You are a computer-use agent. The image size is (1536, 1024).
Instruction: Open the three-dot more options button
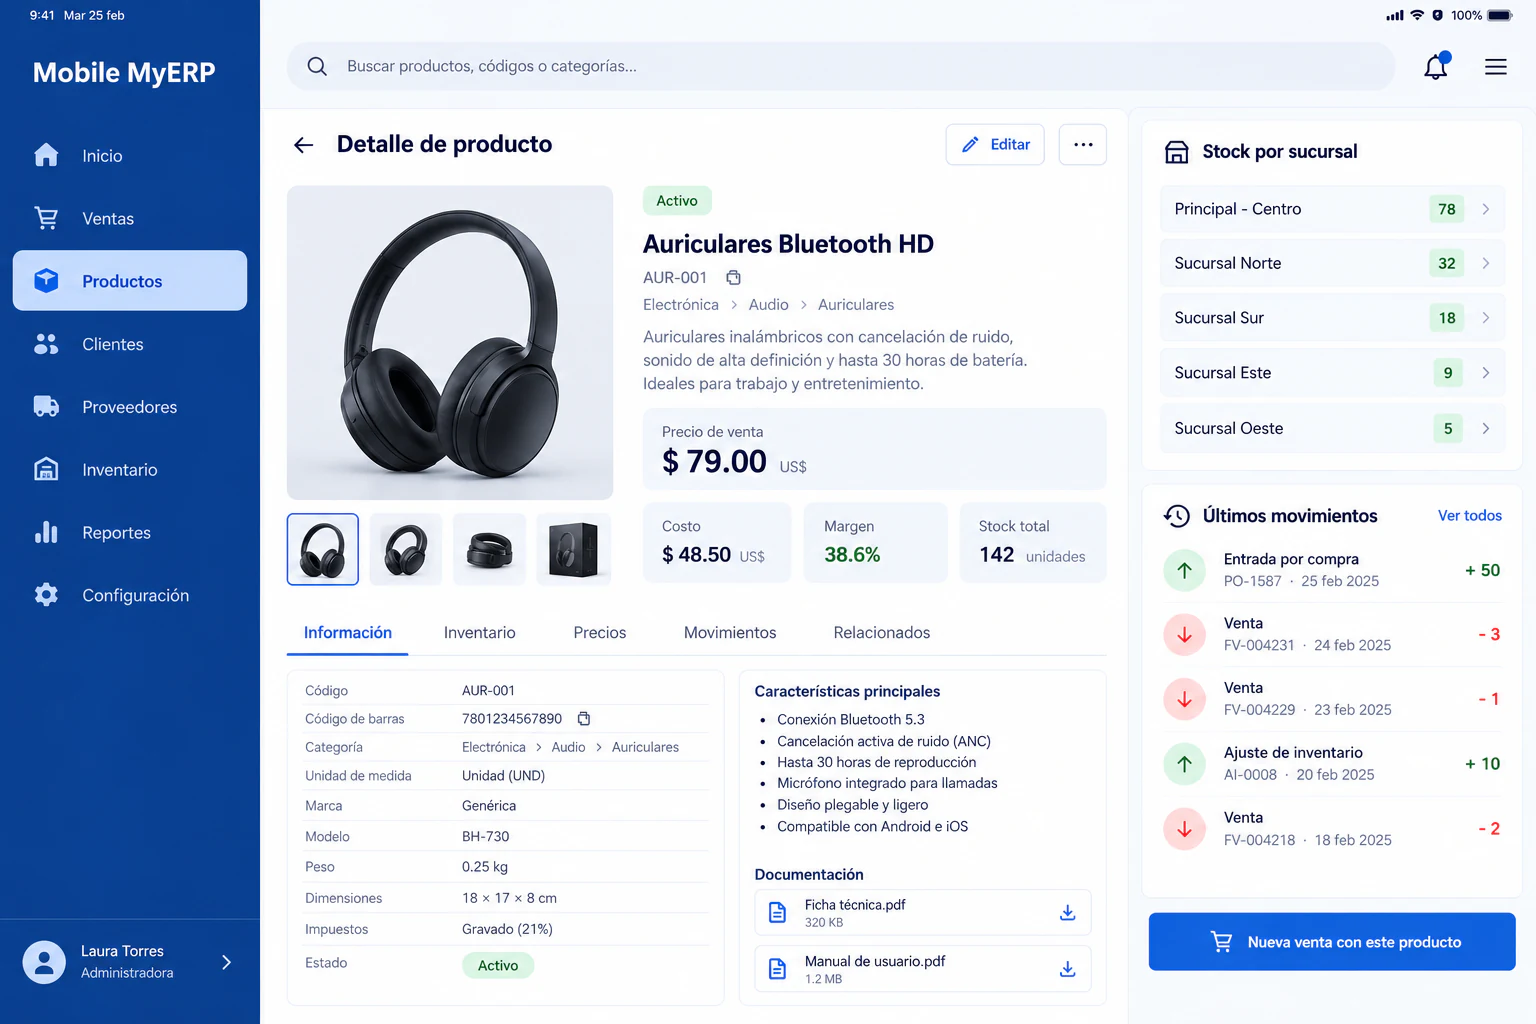(x=1083, y=144)
